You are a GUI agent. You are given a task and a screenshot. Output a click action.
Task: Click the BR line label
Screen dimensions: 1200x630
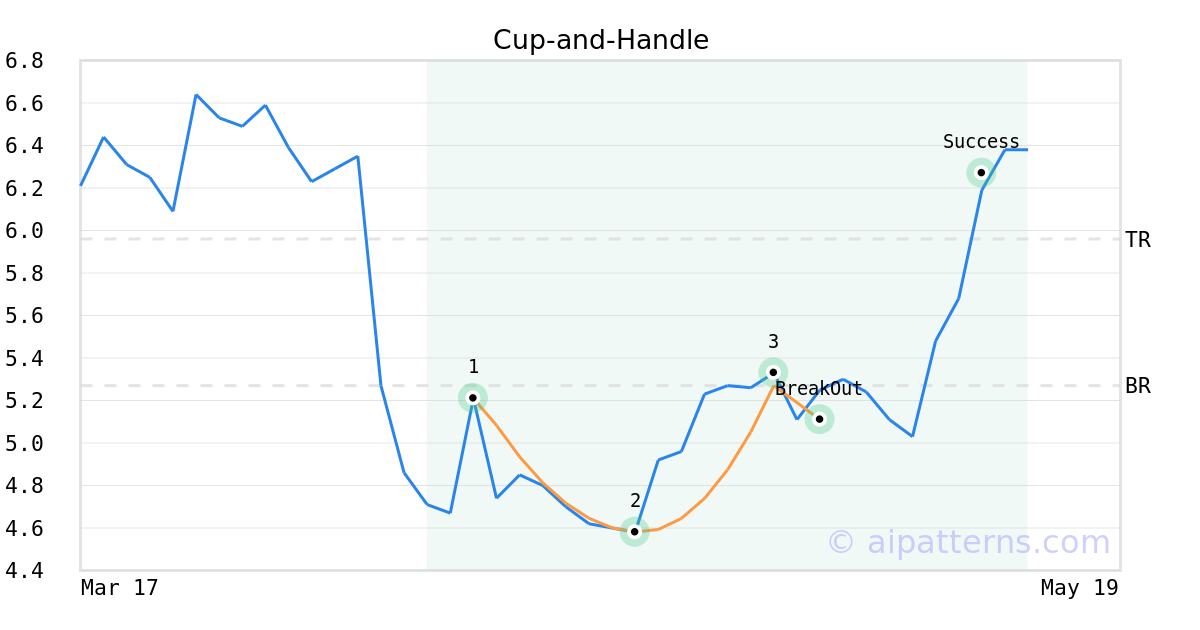pyautogui.click(x=1138, y=386)
